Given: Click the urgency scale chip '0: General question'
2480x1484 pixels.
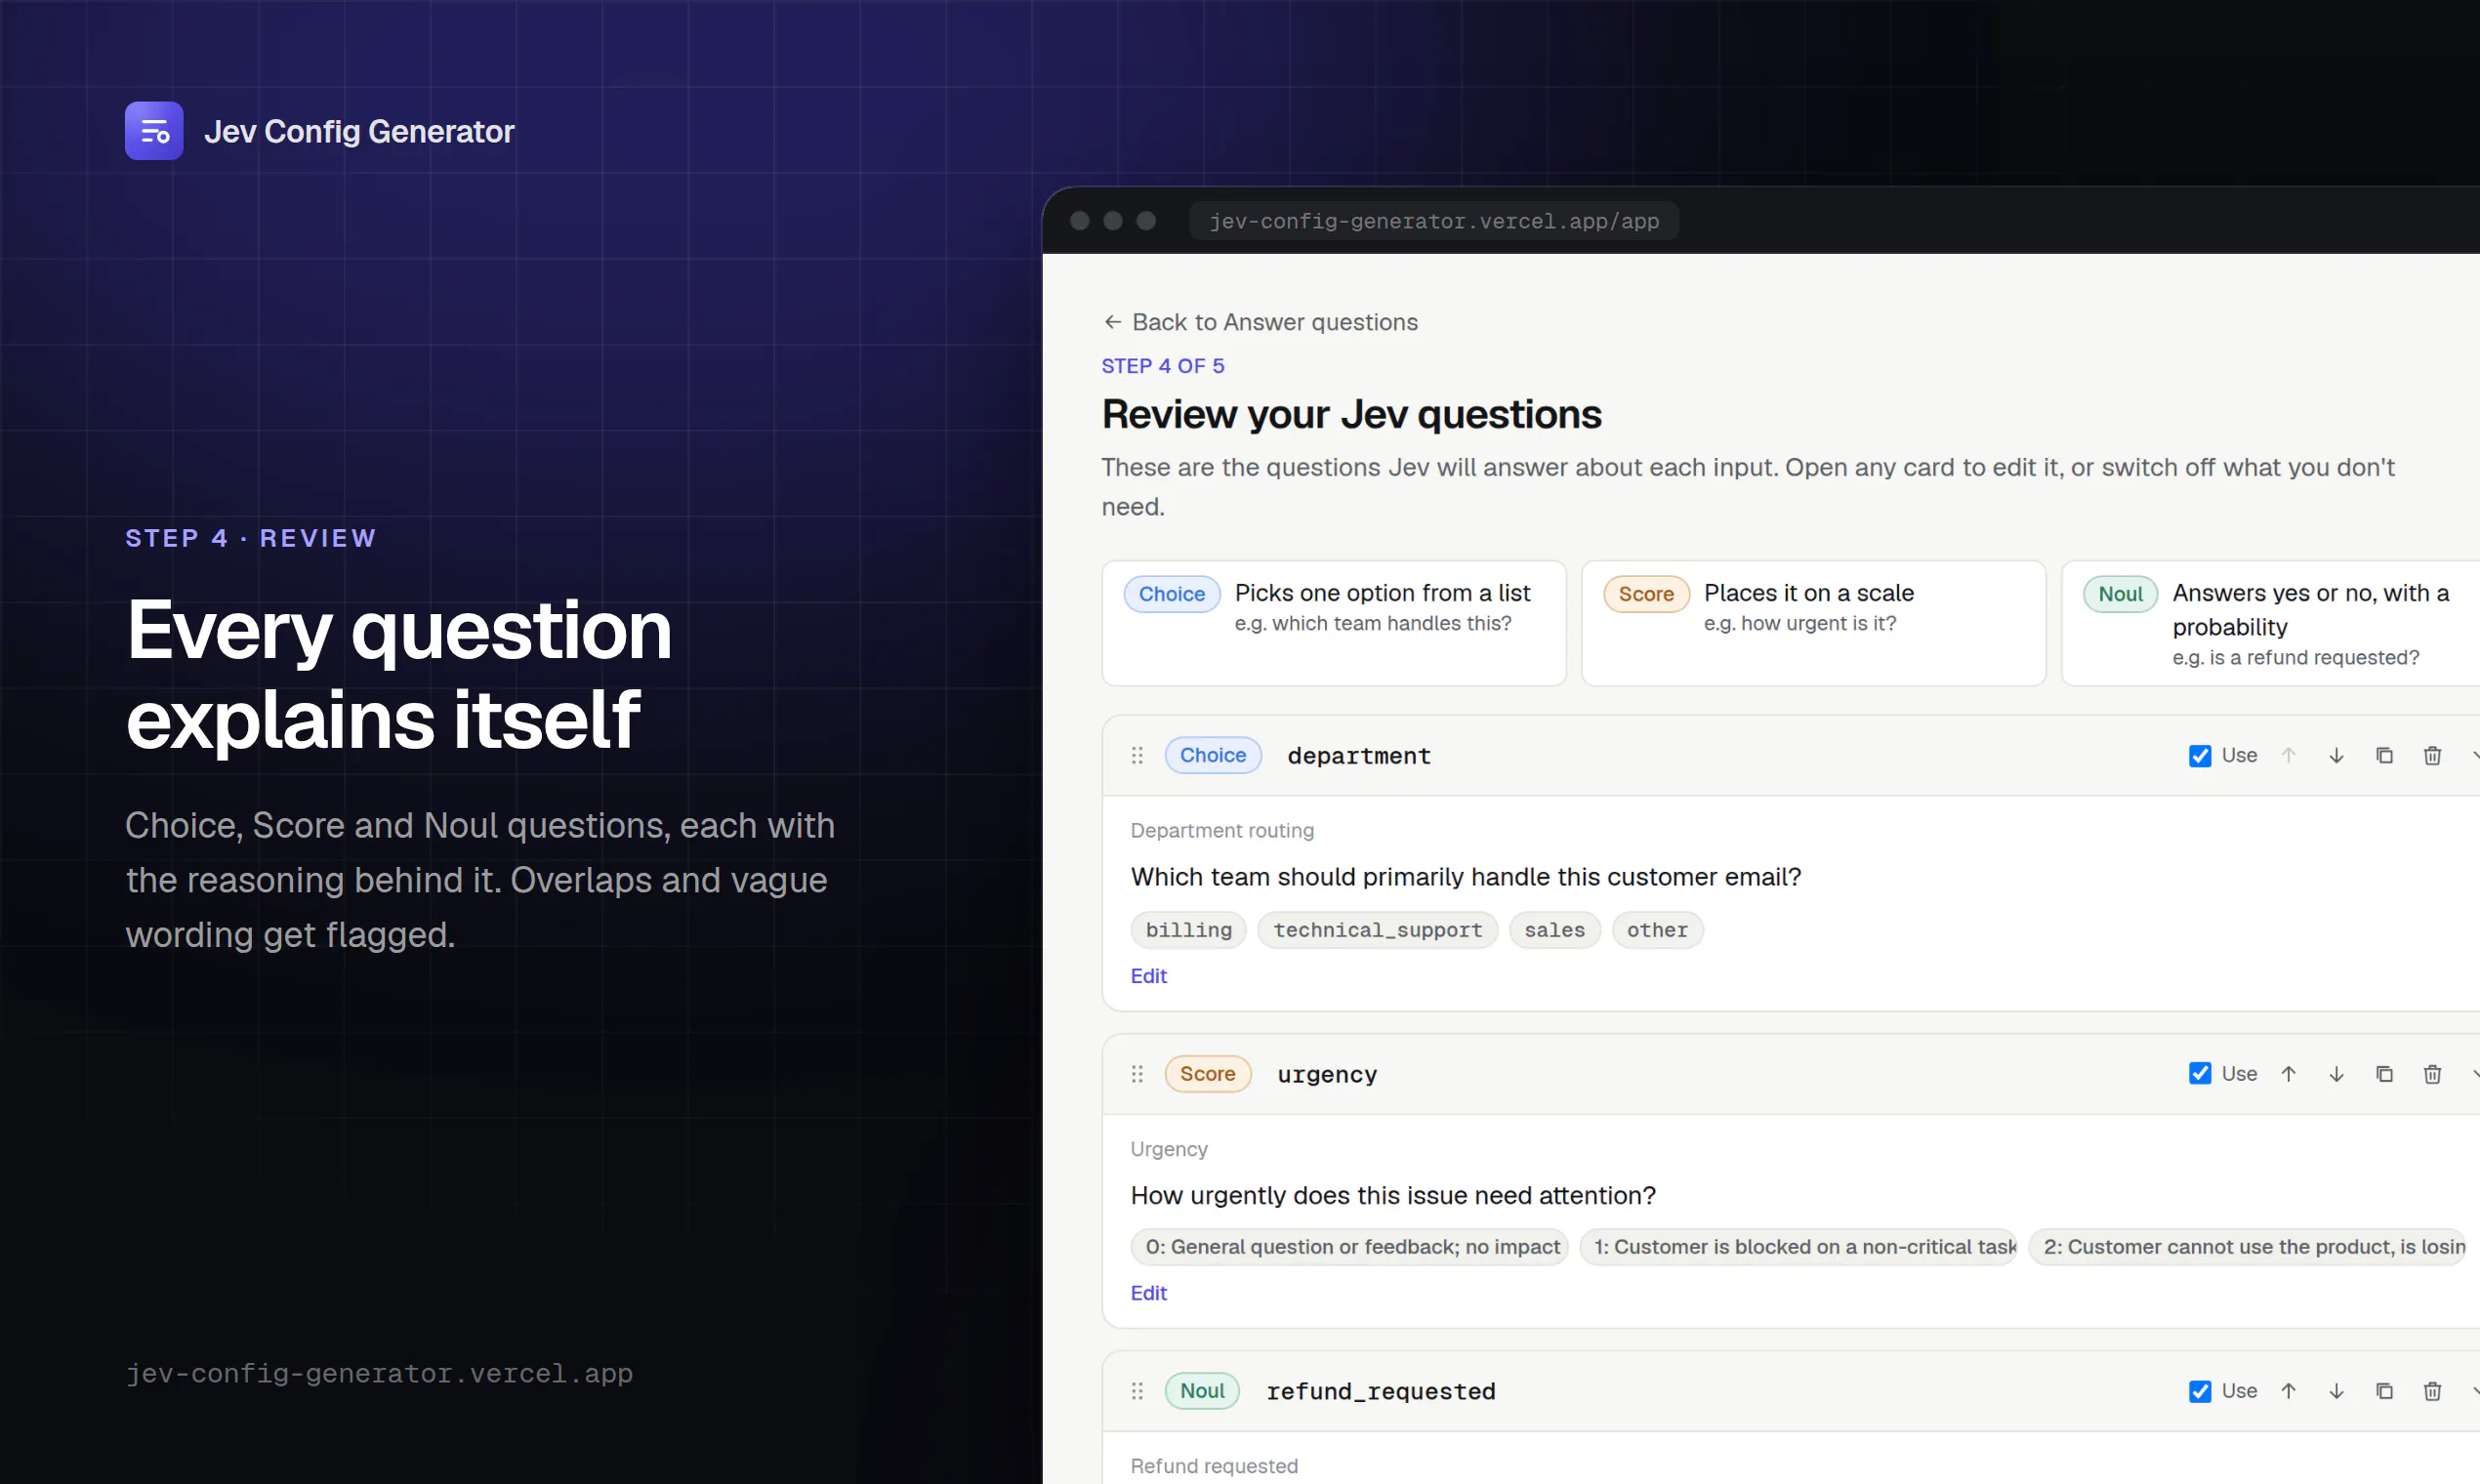Looking at the screenshot, I should point(1350,1247).
